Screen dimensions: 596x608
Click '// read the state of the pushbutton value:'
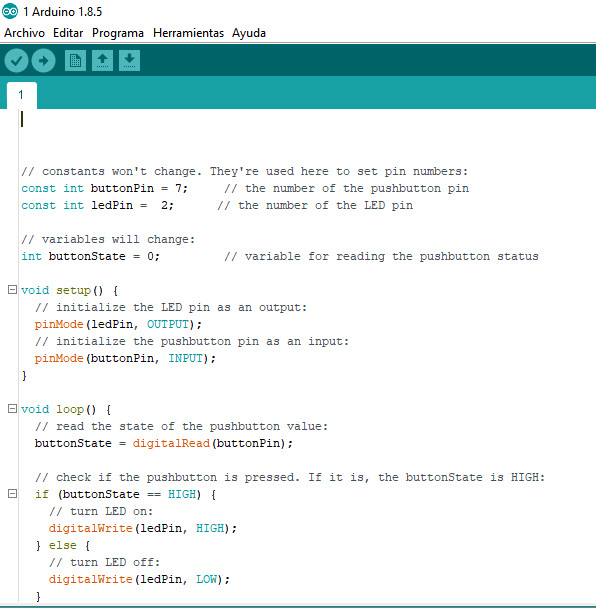(x=181, y=426)
